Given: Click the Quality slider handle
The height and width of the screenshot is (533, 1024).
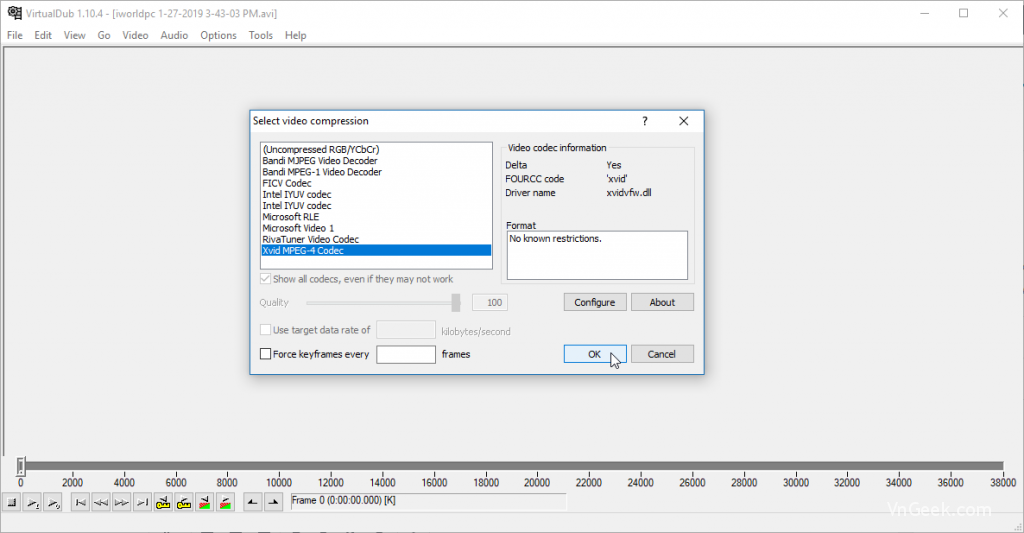Looking at the screenshot, I should (456, 302).
